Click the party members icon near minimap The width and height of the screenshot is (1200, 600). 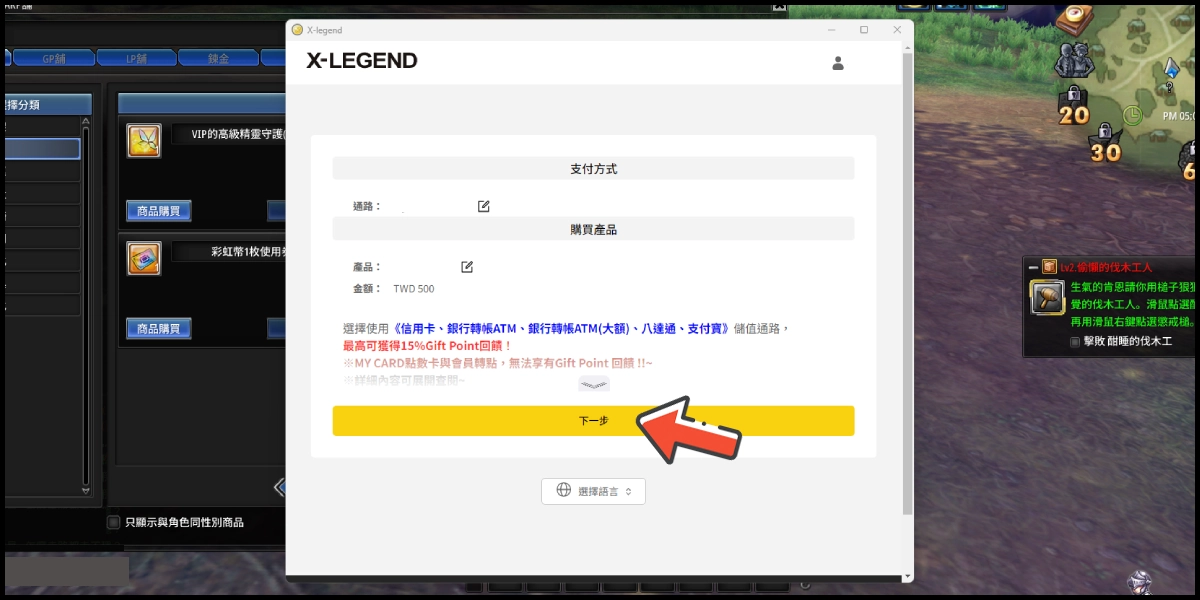click(1074, 60)
